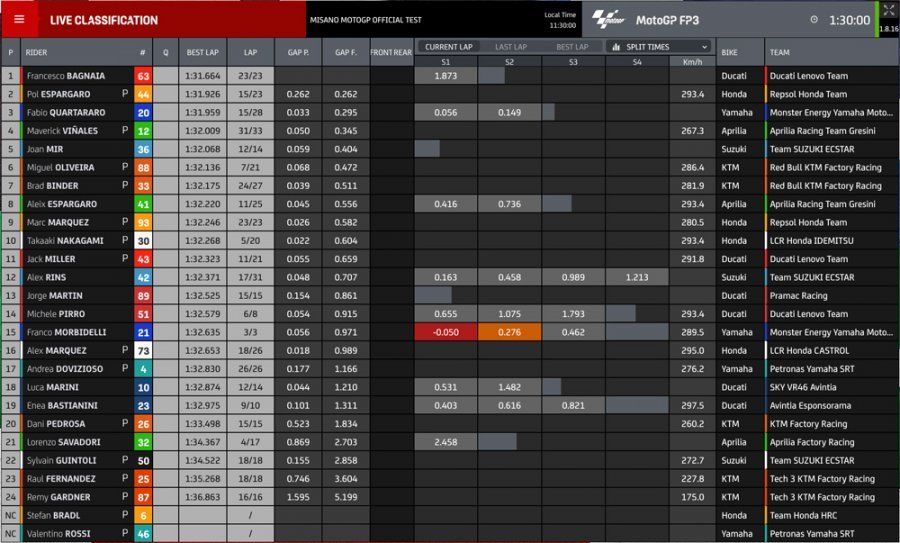900x543 pixels.
Task: Click the 1:30:00 session timer
Action: pyautogui.click(x=849, y=20)
